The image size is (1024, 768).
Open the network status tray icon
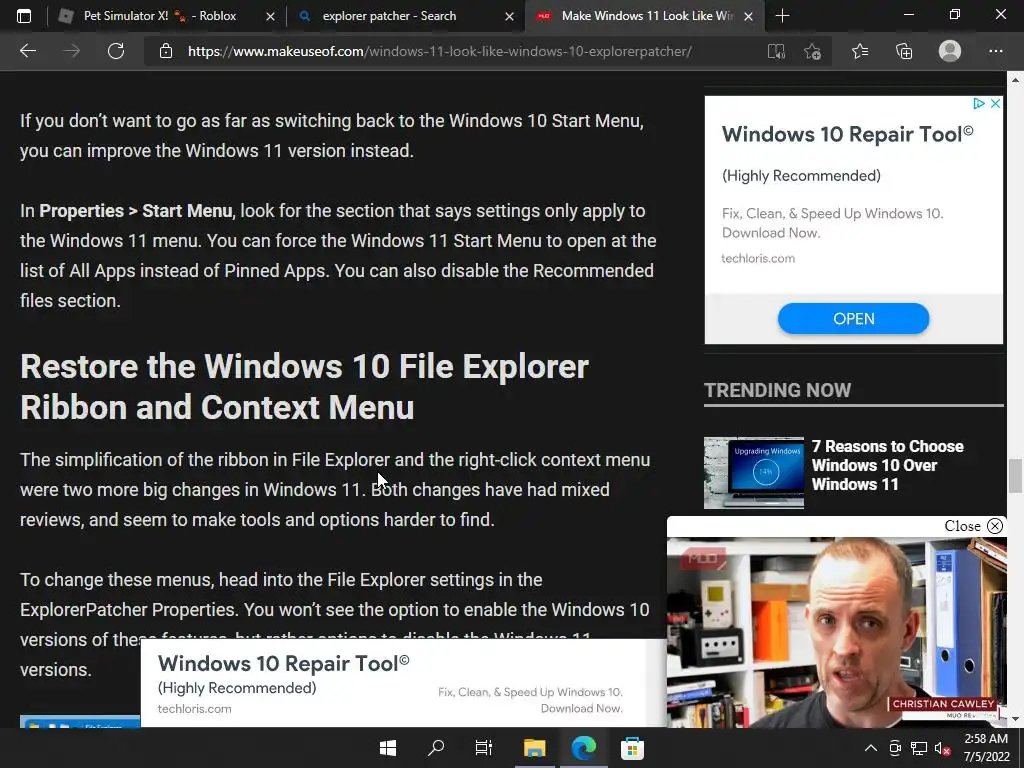(x=919, y=748)
